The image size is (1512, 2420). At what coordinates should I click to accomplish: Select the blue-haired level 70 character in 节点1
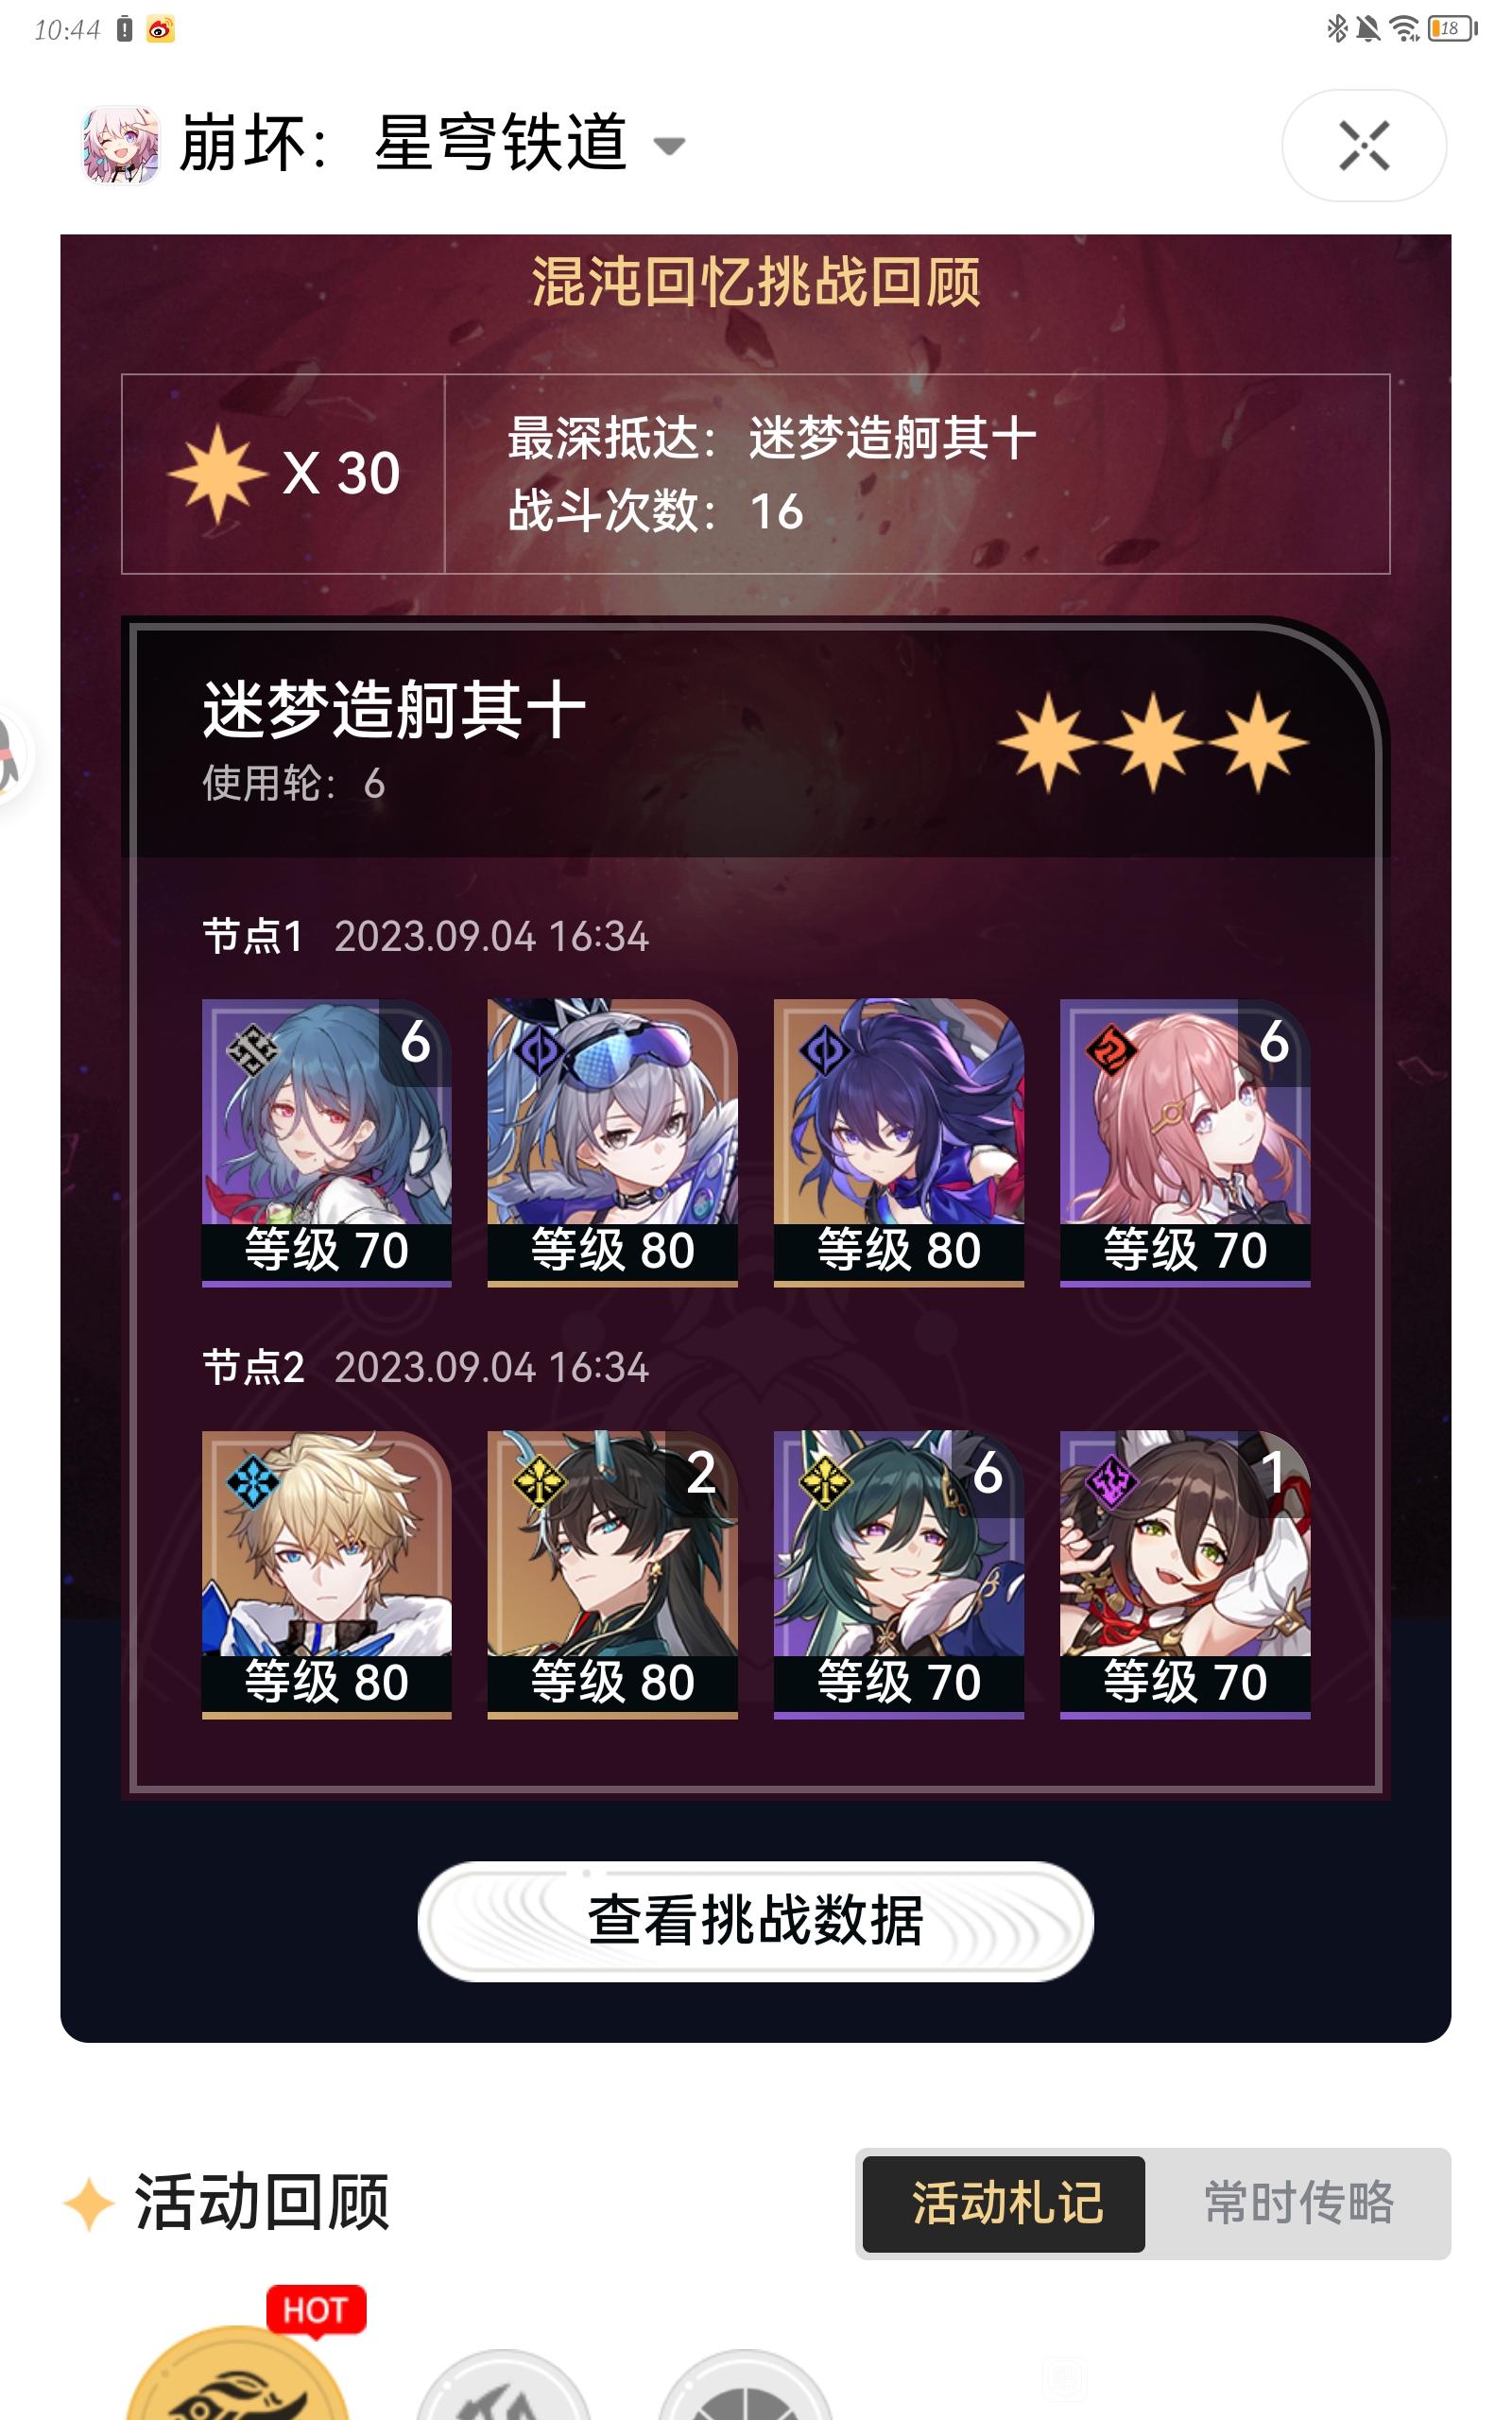click(326, 1142)
